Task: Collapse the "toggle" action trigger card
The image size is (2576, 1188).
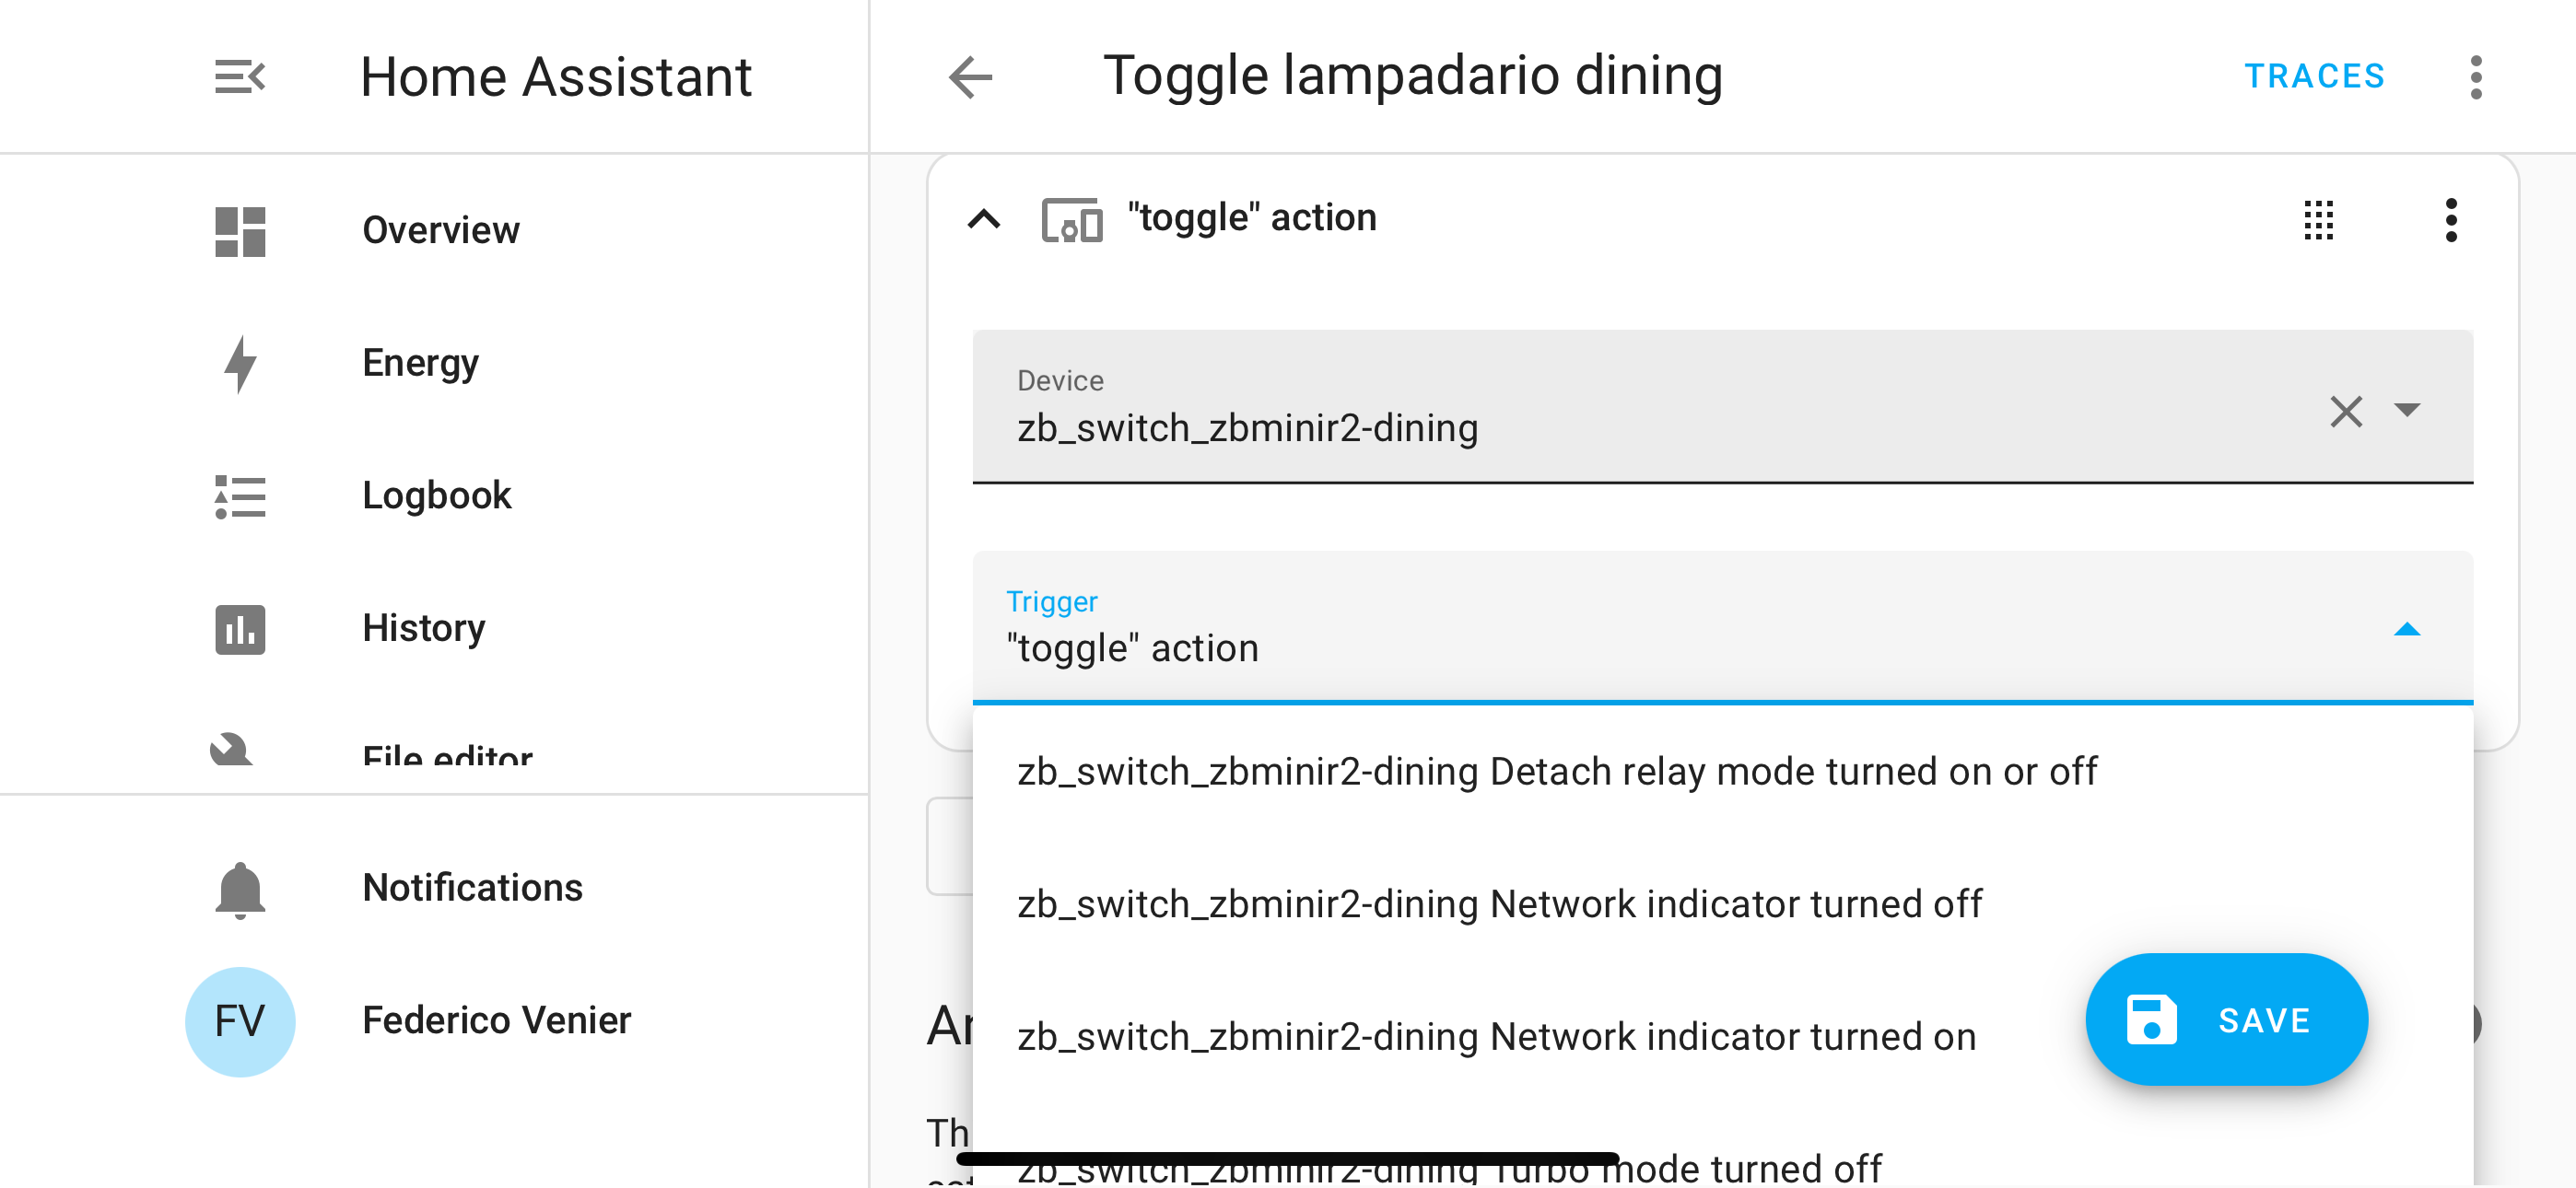Action: 984,219
